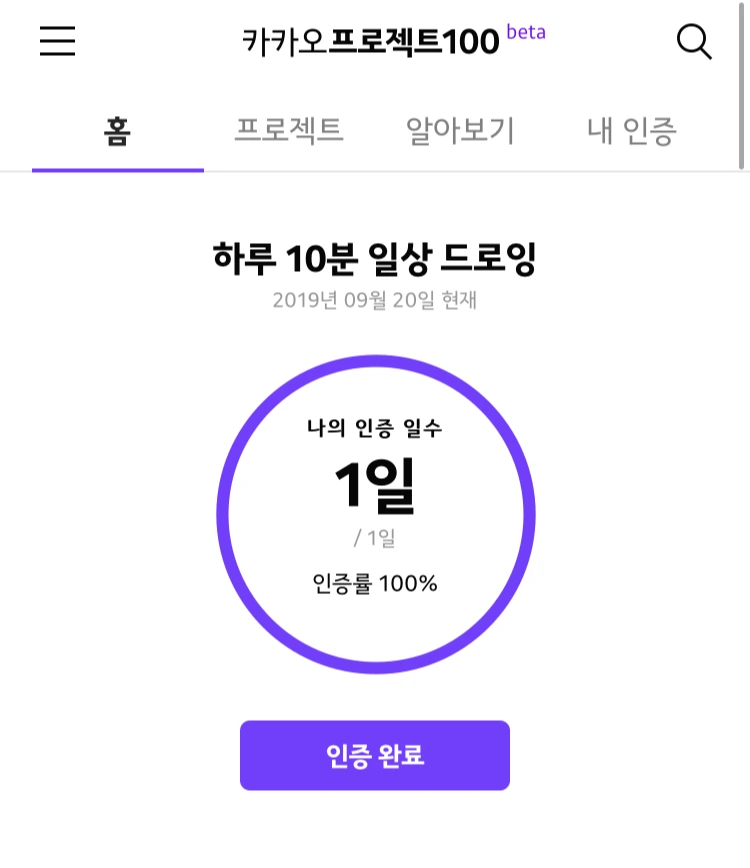
Task: Click the 나의 인증 일수 label
Action: [375, 428]
